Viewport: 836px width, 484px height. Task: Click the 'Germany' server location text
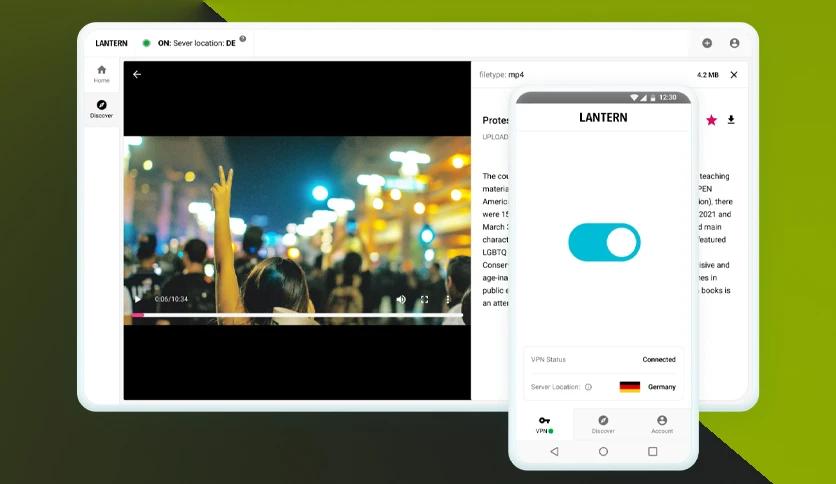[x=662, y=387]
